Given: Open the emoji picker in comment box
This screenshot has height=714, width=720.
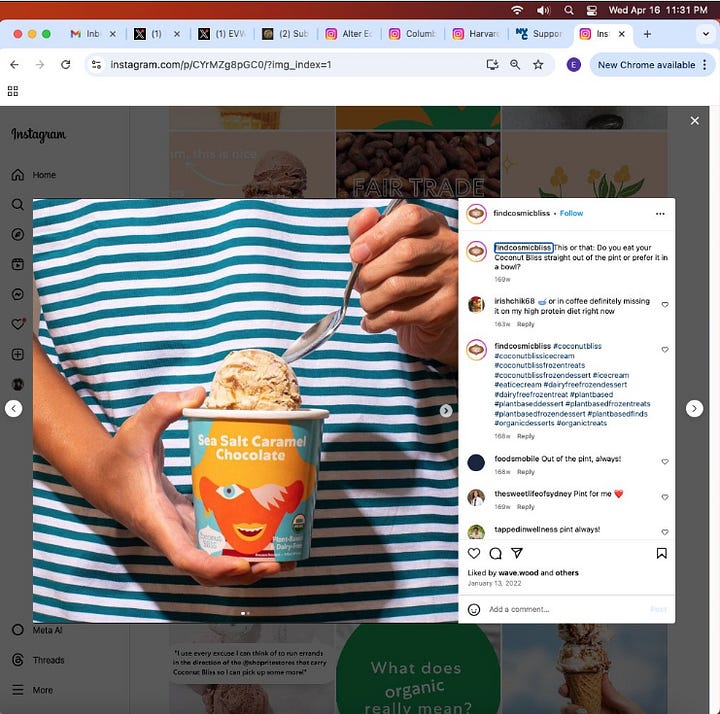Looking at the screenshot, I should click(x=474, y=609).
